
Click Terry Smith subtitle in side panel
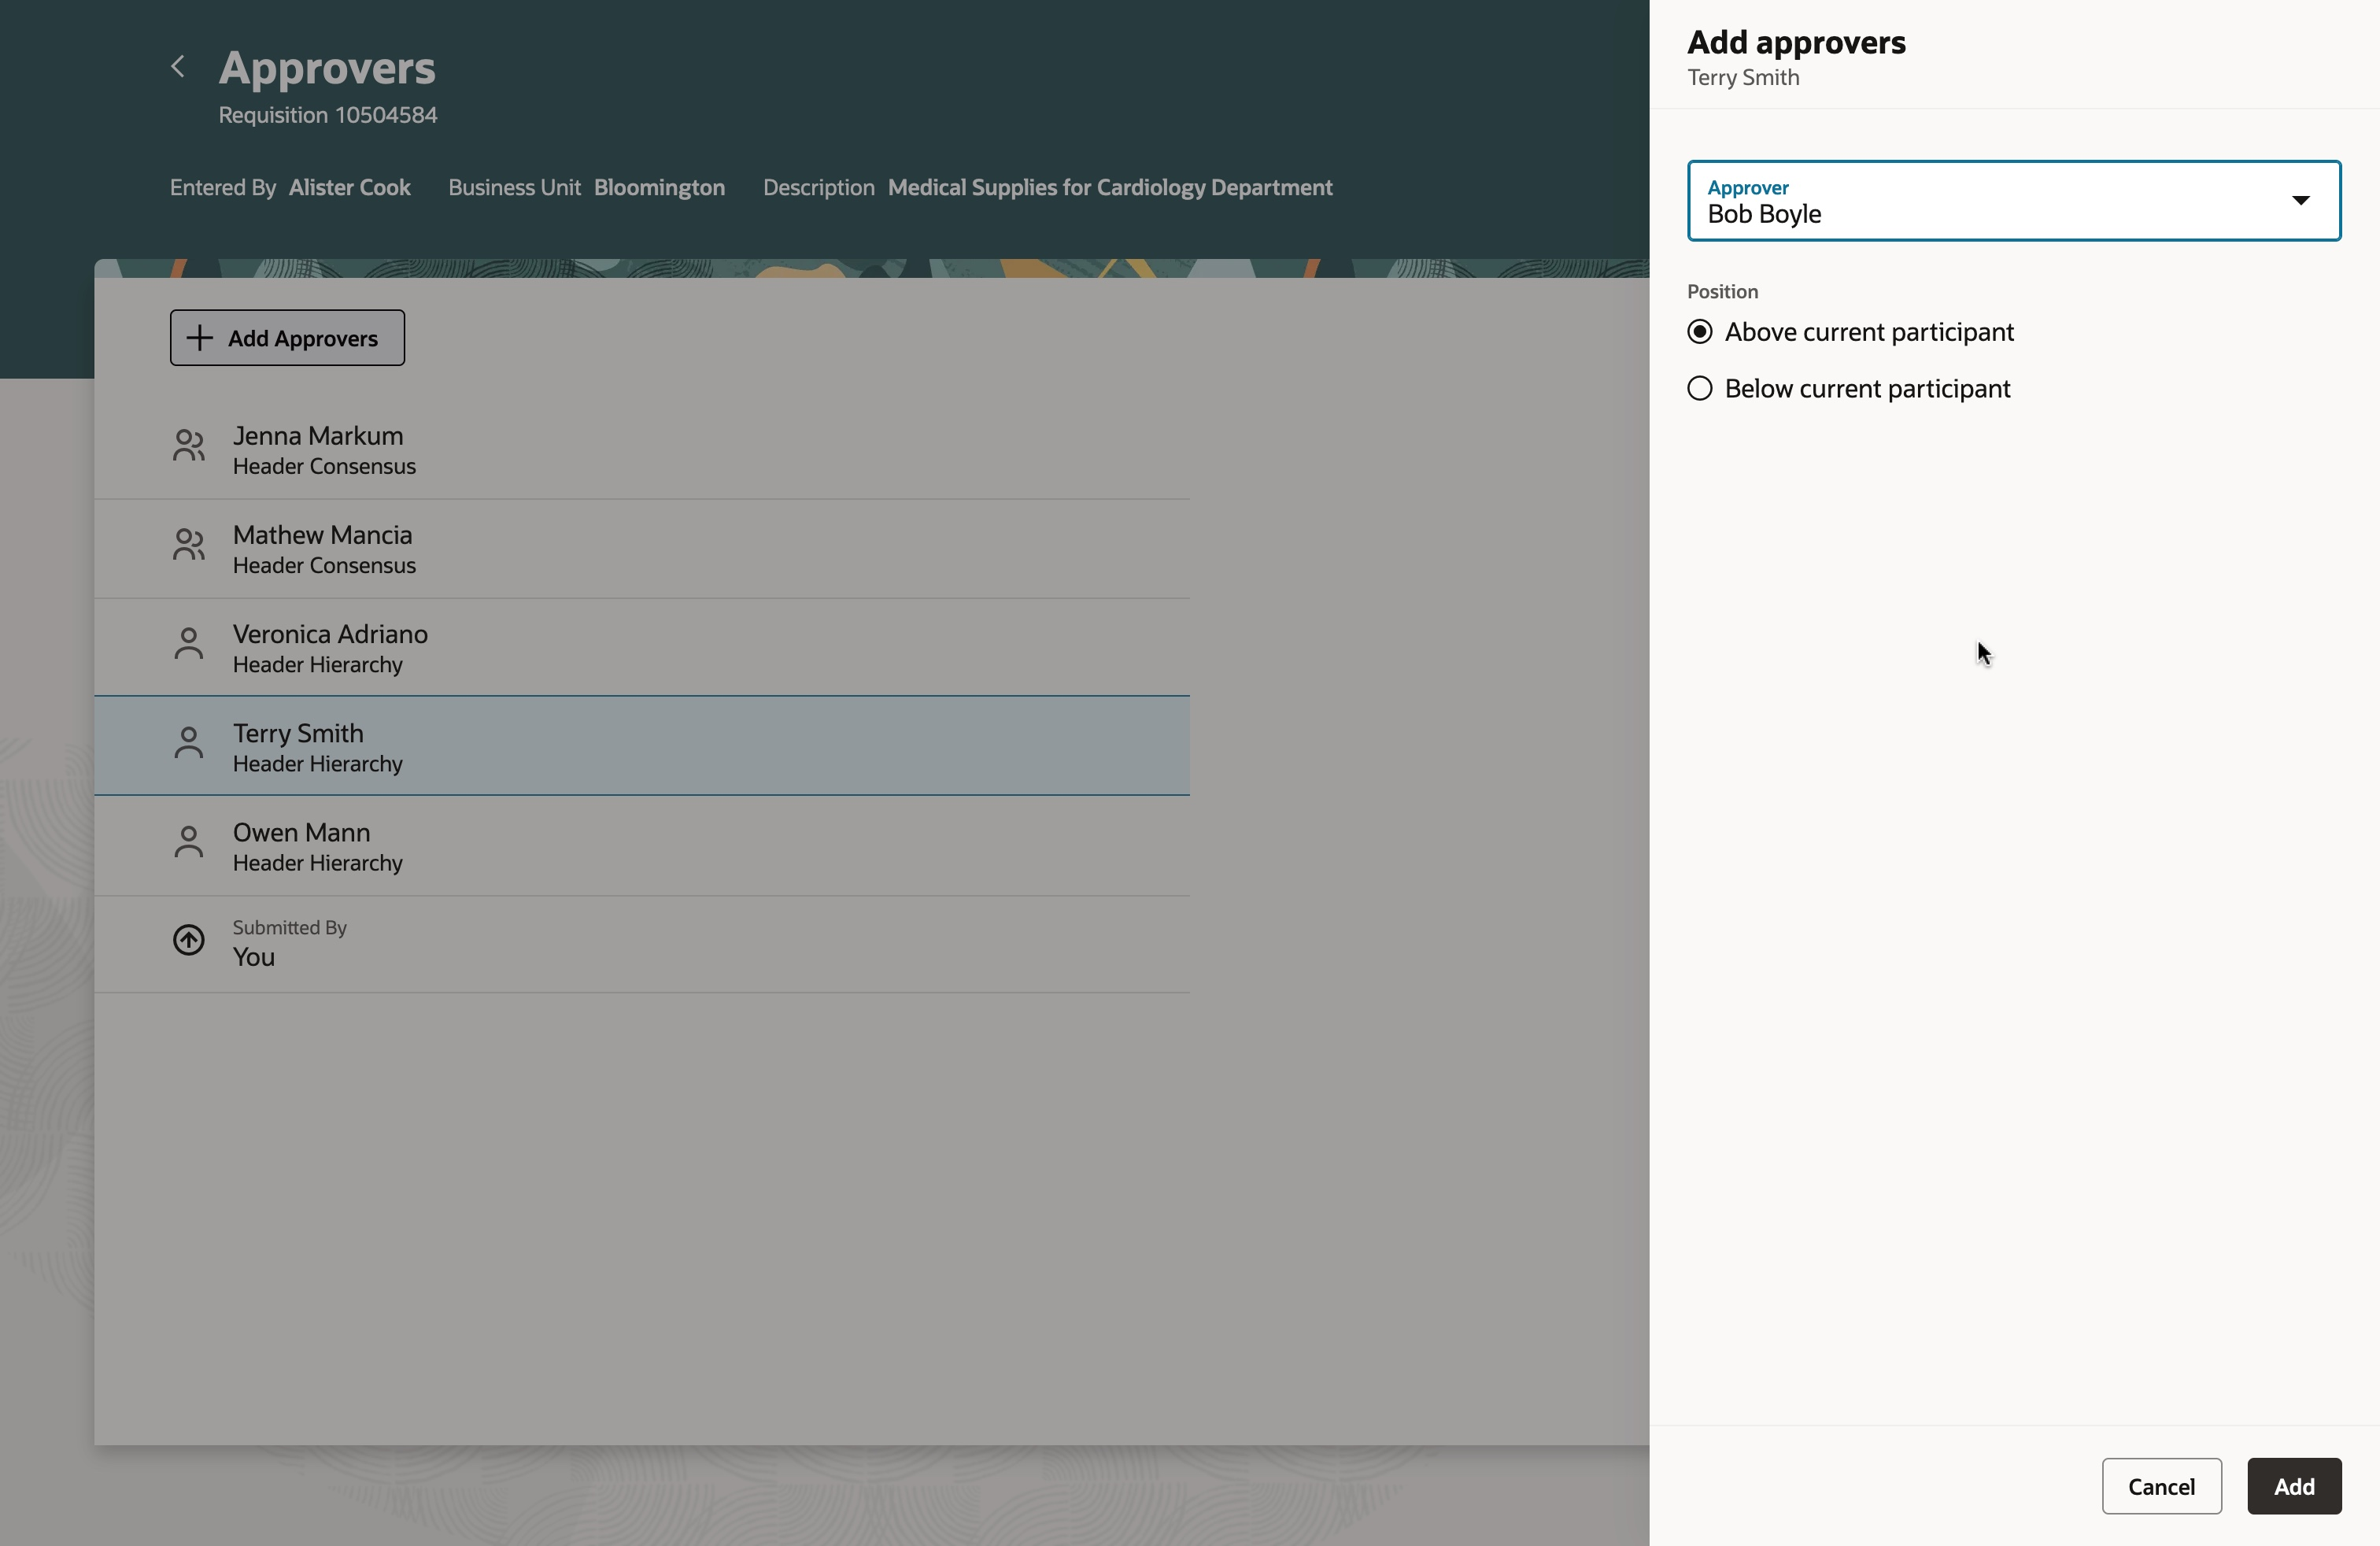coord(1743,77)
